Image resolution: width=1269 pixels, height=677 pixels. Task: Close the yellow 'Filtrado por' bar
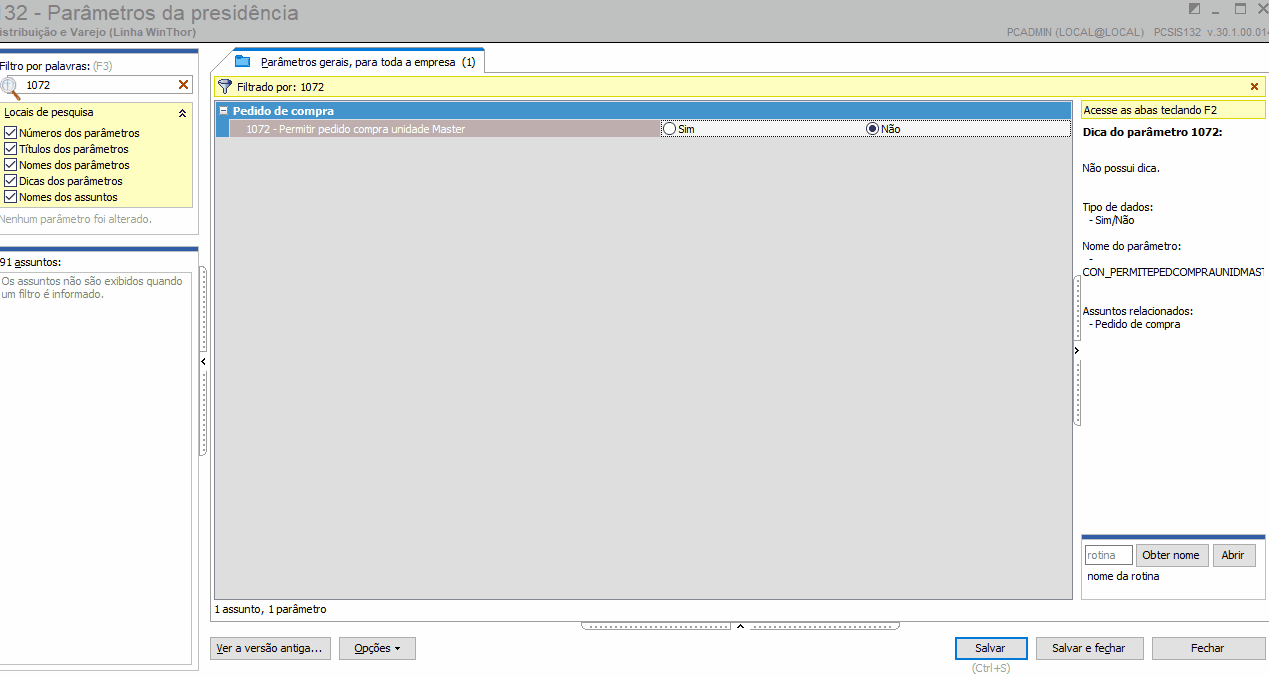[1254, 87]
